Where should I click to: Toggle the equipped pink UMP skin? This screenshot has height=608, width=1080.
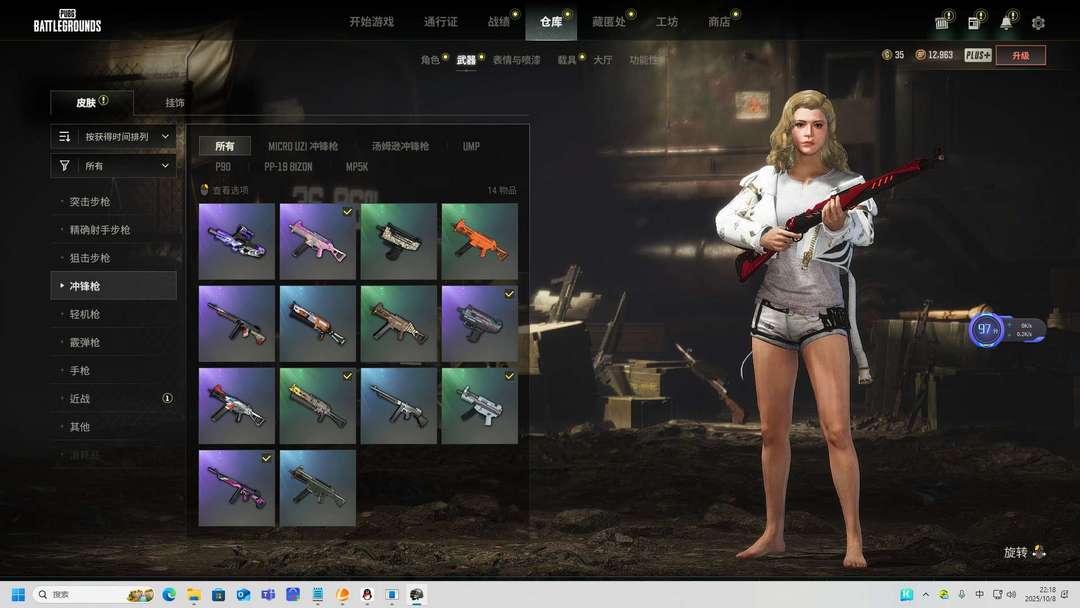pos(317,241)
